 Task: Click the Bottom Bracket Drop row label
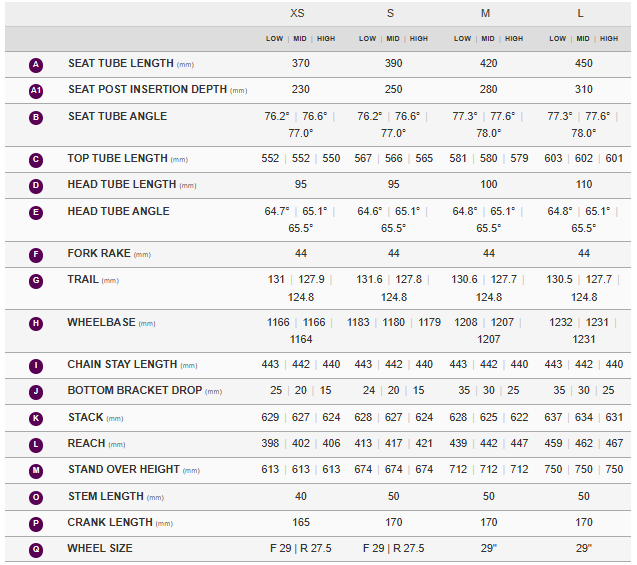(134, 391)
